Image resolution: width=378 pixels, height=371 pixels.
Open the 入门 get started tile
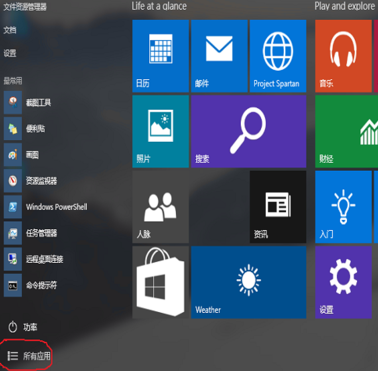343,207
